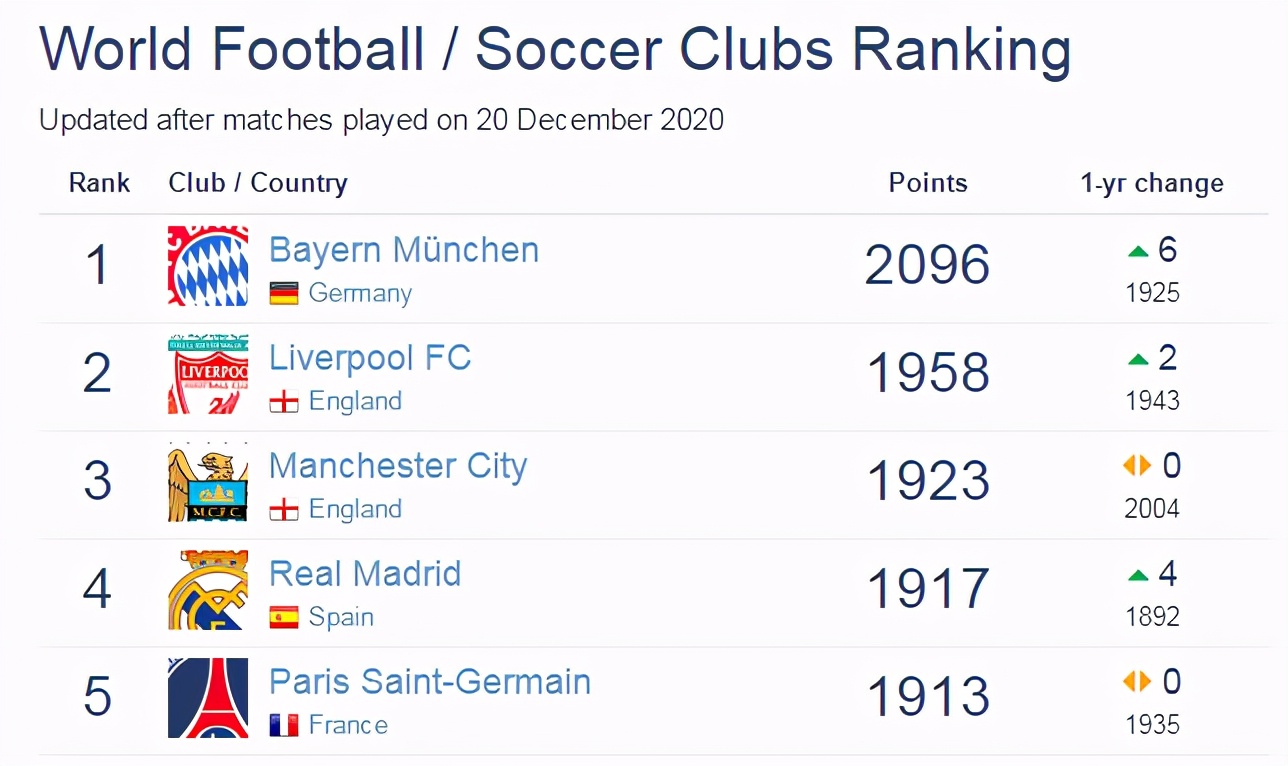Click the orange no-change arrows for Manchester City
1288x766 pixels.
tap(1137, 466)
